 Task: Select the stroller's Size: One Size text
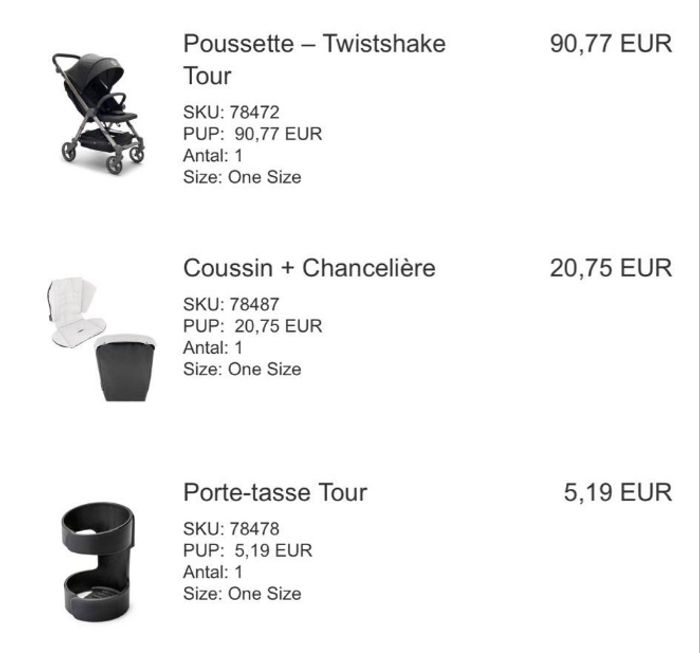pos(242,177)
